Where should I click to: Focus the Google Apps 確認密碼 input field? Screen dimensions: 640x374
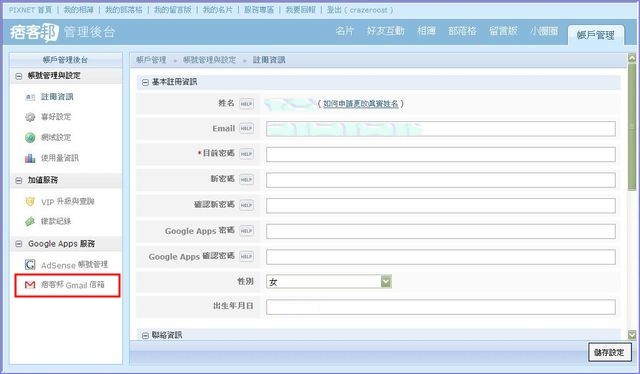point(441,257)
